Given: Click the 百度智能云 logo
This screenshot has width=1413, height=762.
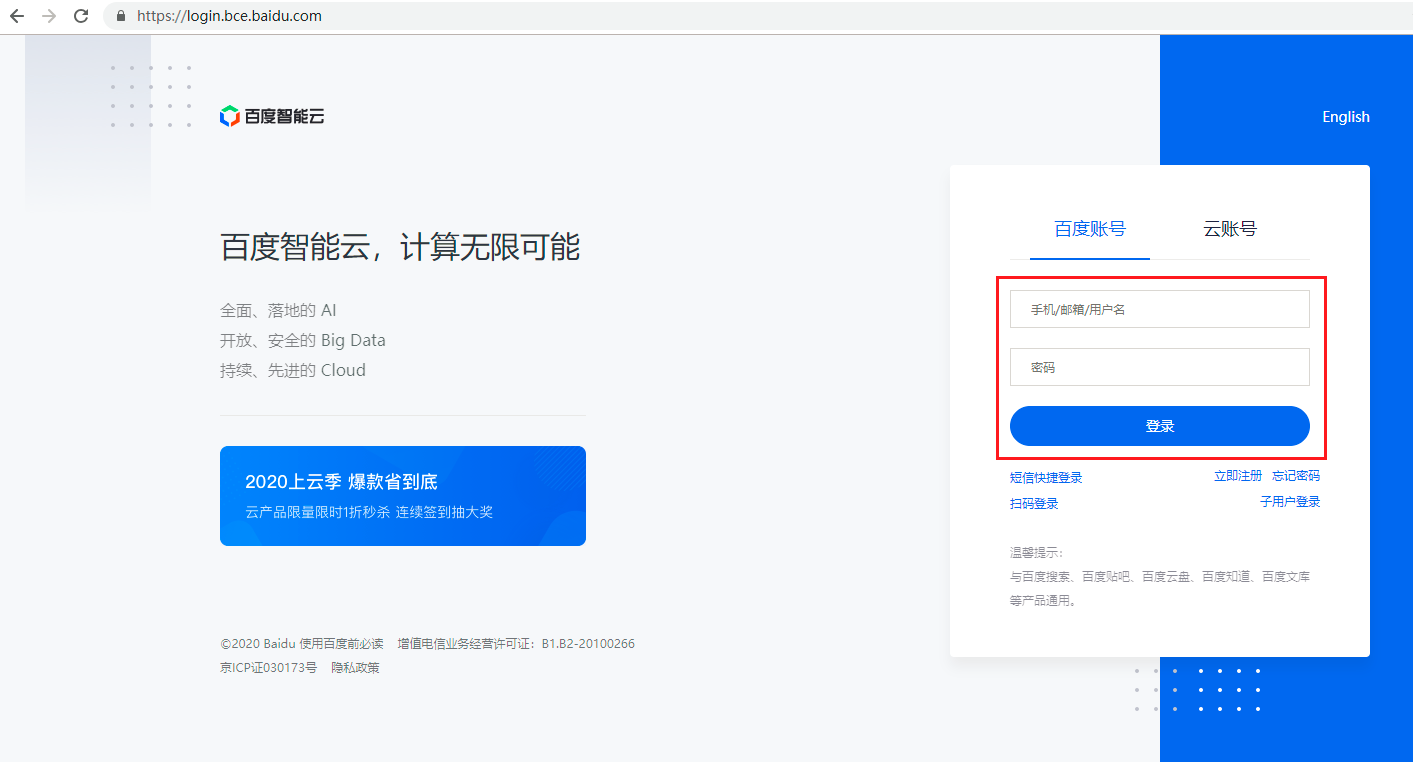Looking at the screenshot, I should click(x=272, y=116).
